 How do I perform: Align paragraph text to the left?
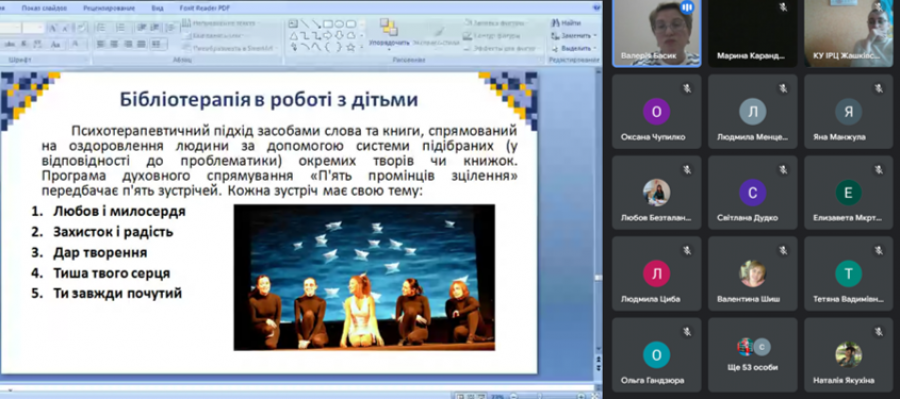point(100,44)
